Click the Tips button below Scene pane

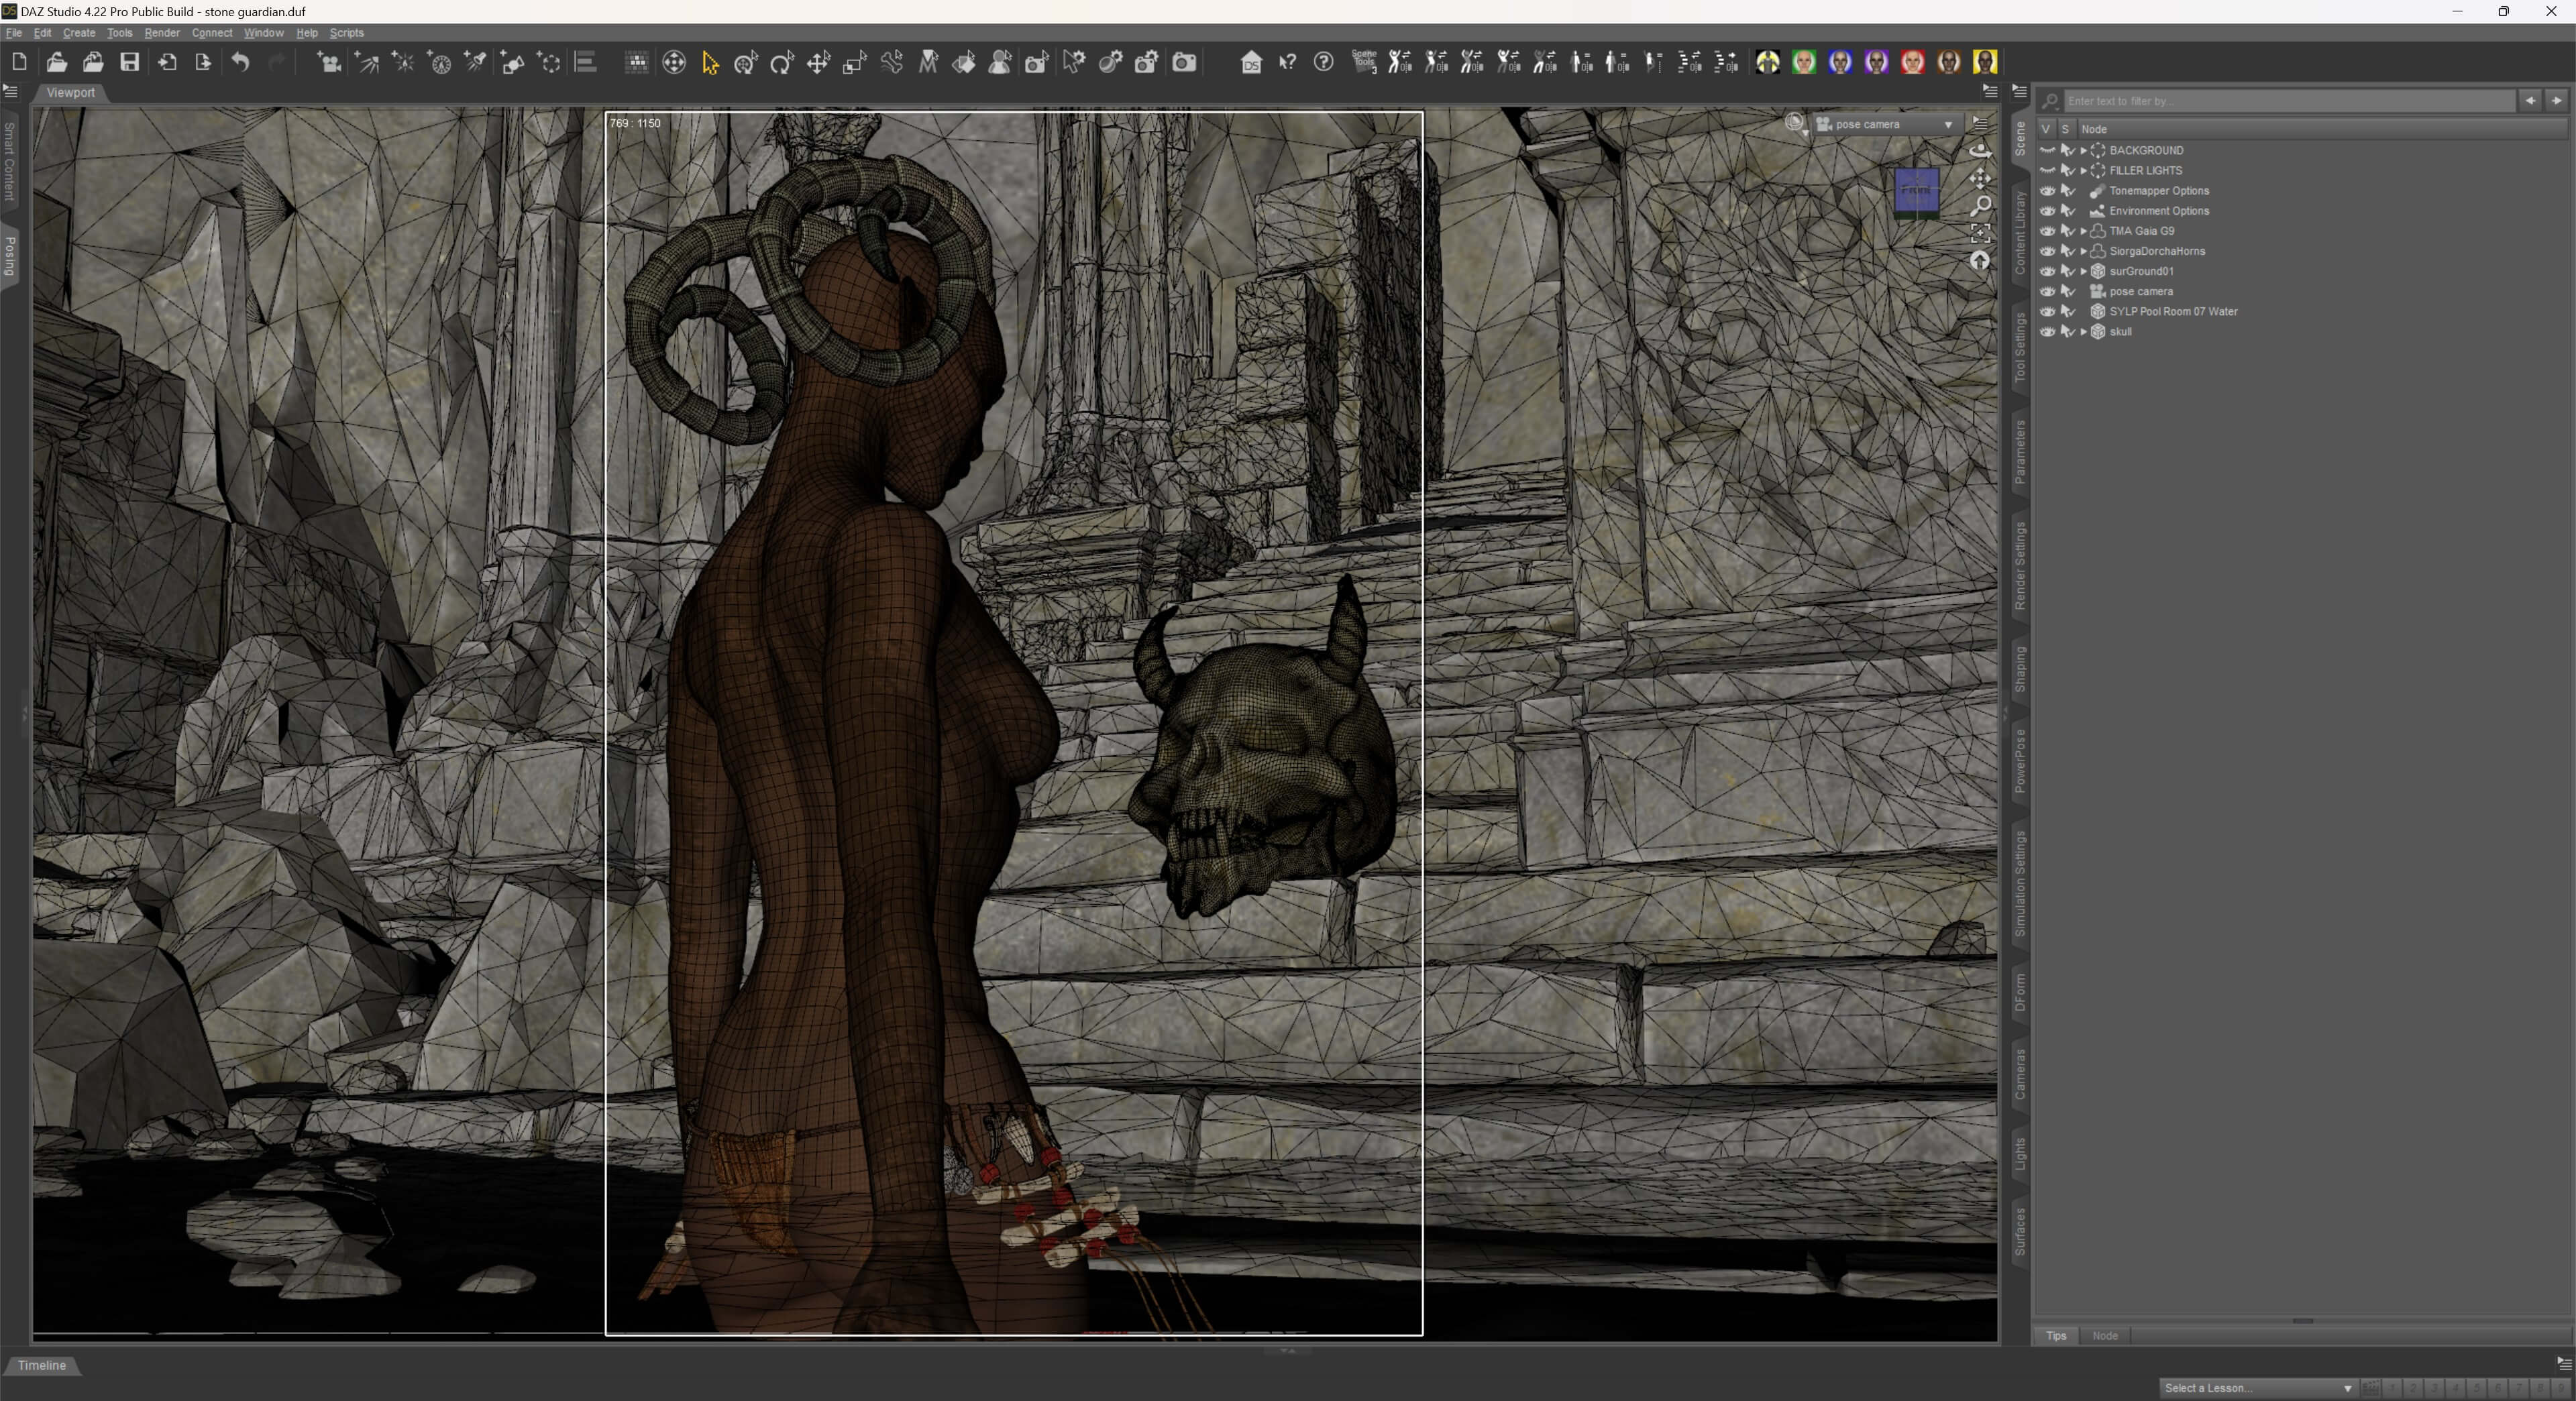pos(2056,1336)
